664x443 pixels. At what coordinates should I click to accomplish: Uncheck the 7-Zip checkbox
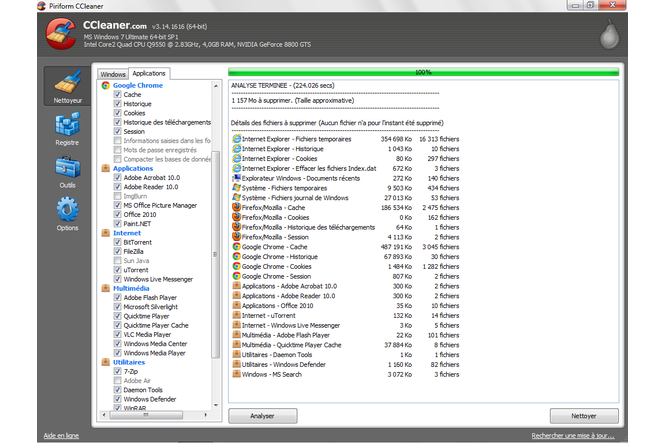pos(118,371)
